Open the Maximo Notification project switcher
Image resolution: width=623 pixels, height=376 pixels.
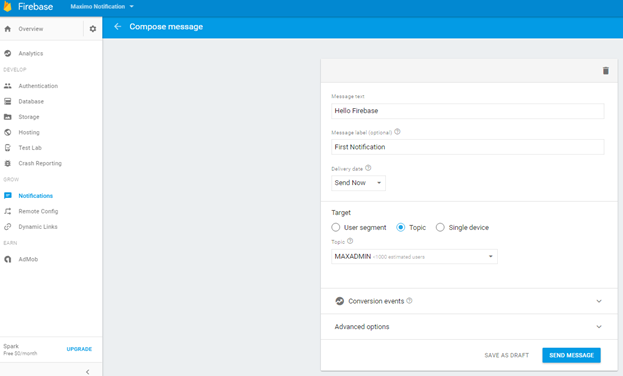pyautogui.click(x=102, y=6)
